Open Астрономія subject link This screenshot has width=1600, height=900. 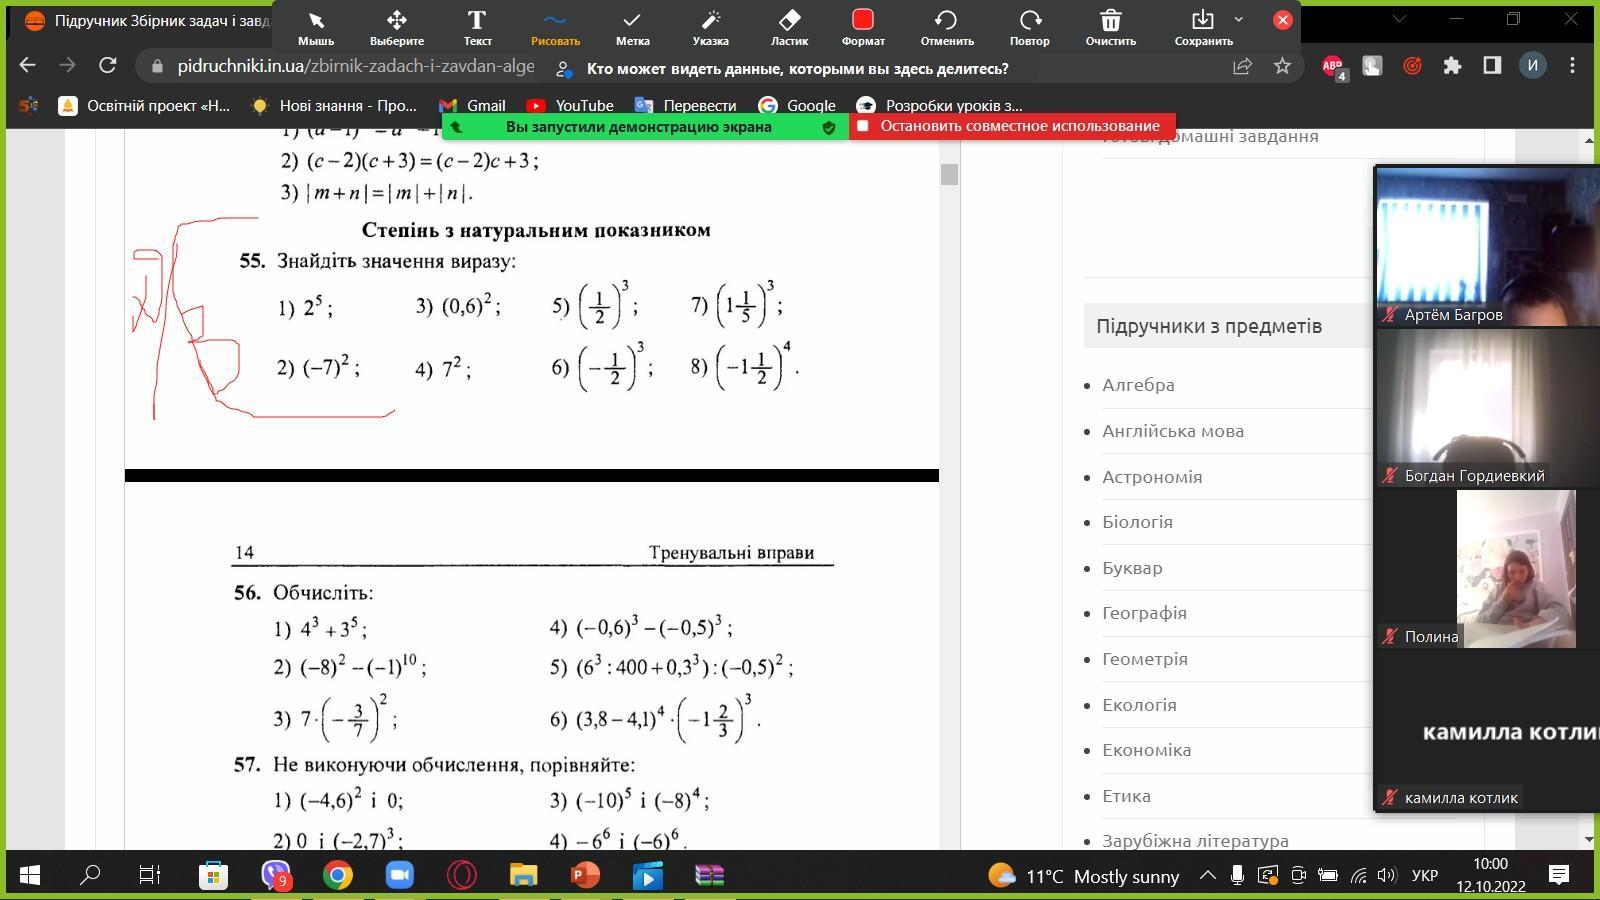point(1152,477)
